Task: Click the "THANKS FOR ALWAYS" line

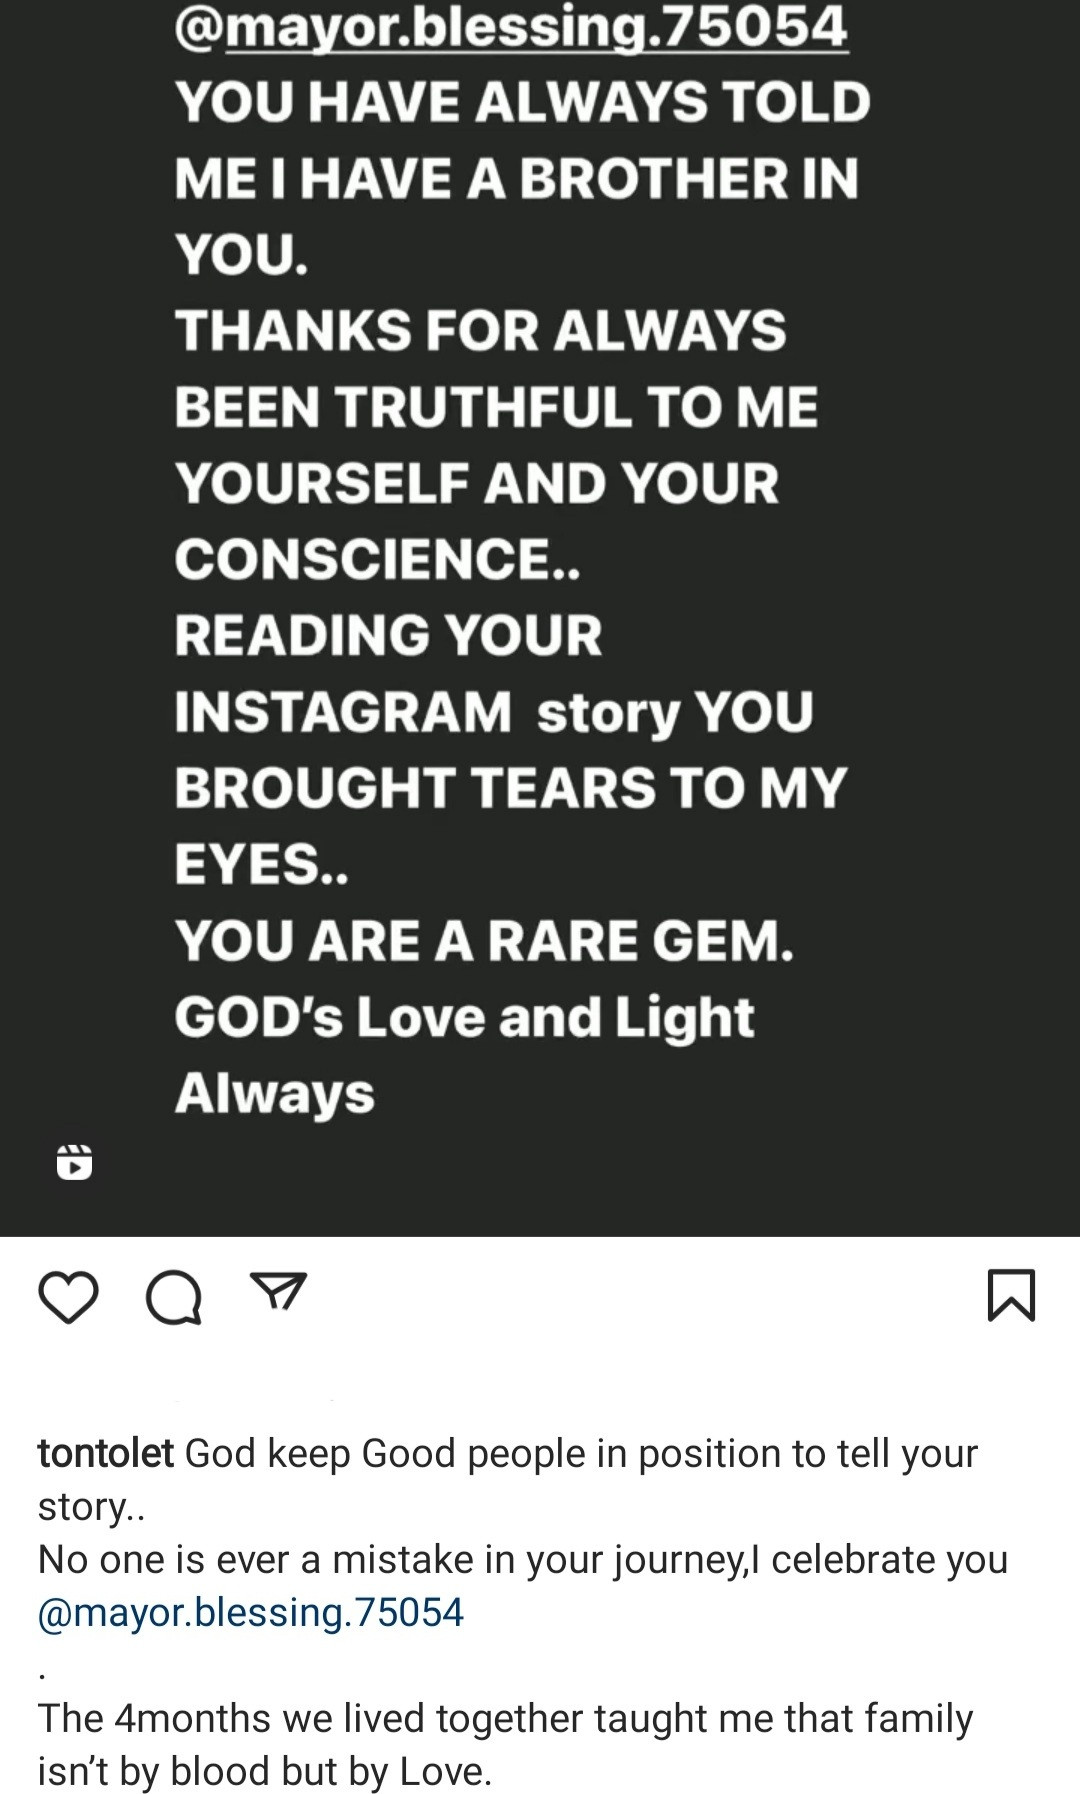Action: (x=481, y=330)
